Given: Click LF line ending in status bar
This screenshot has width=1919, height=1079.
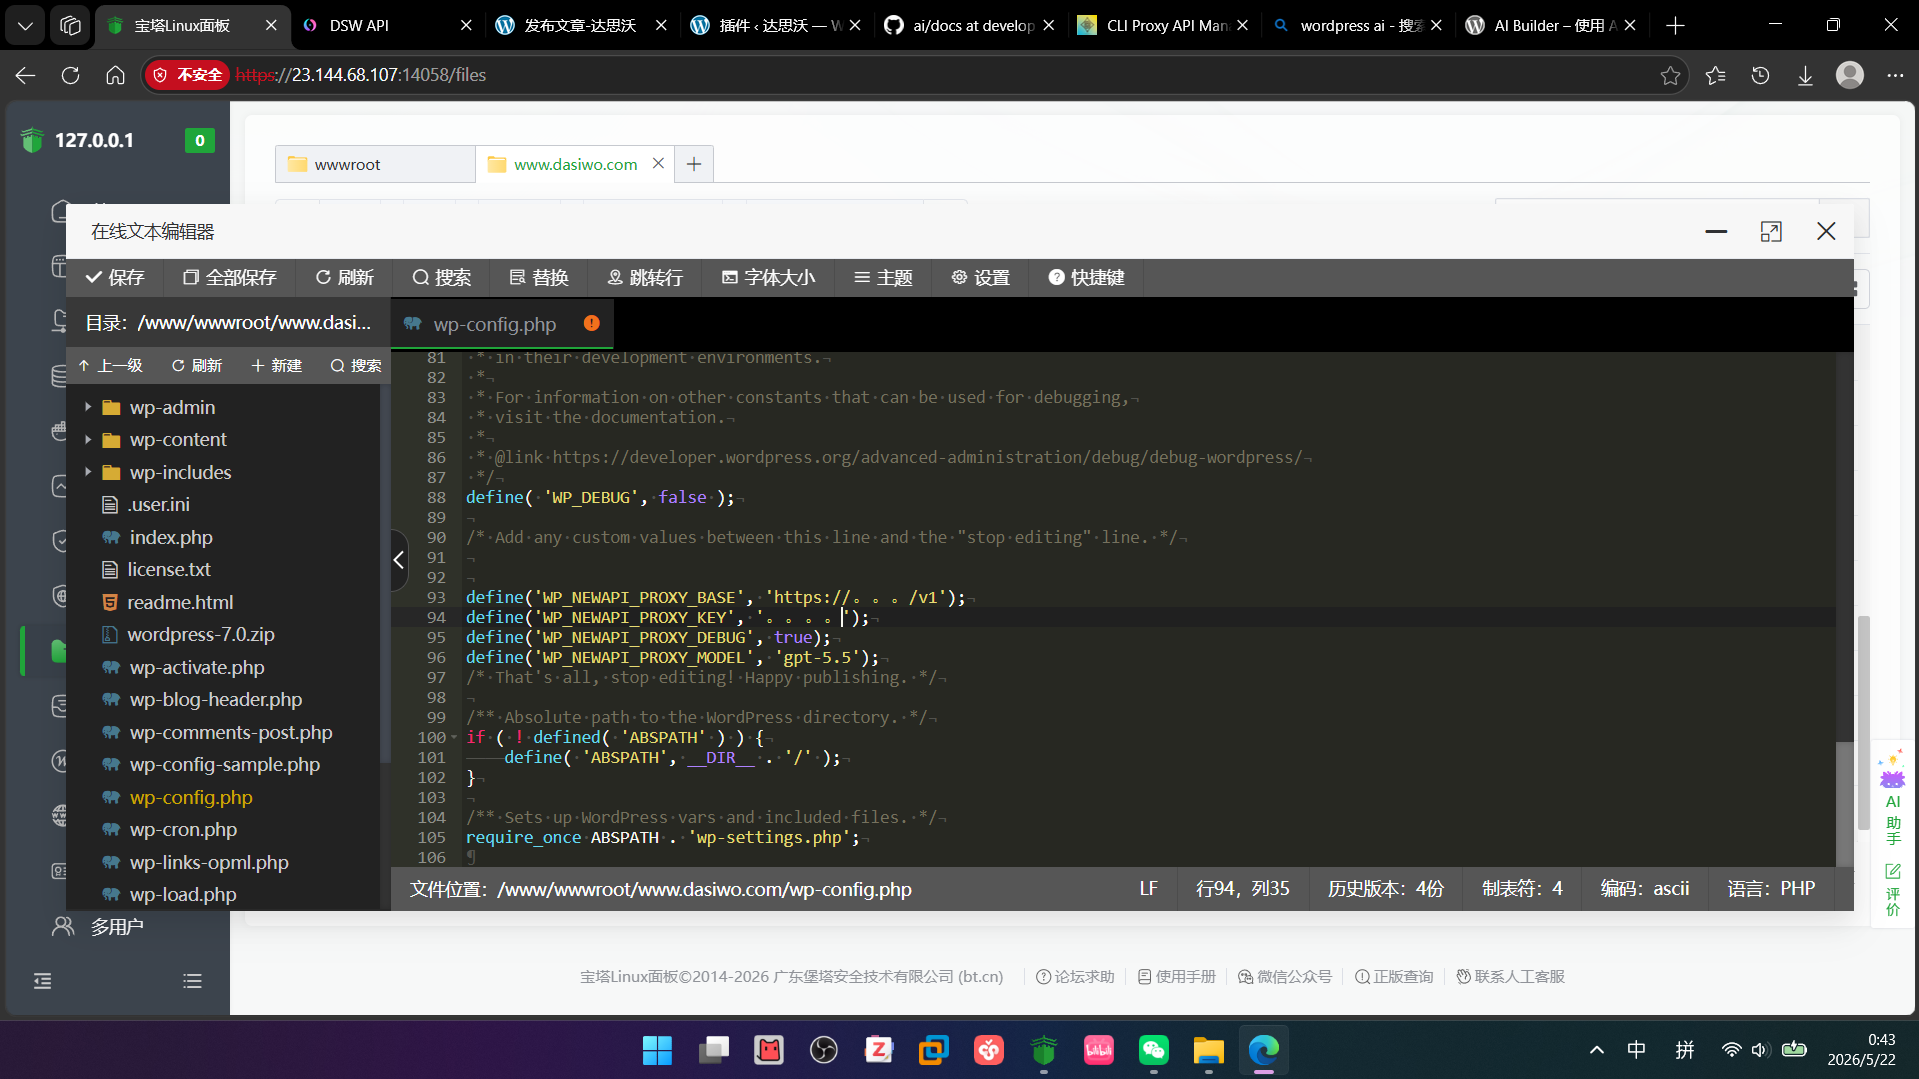Looking at the screenshot, I should pyautogui.click(x=1148, y=888).
